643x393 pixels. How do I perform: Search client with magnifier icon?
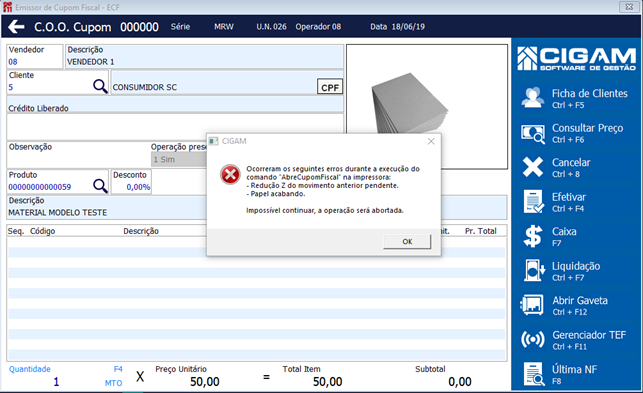tap(100, 86)
